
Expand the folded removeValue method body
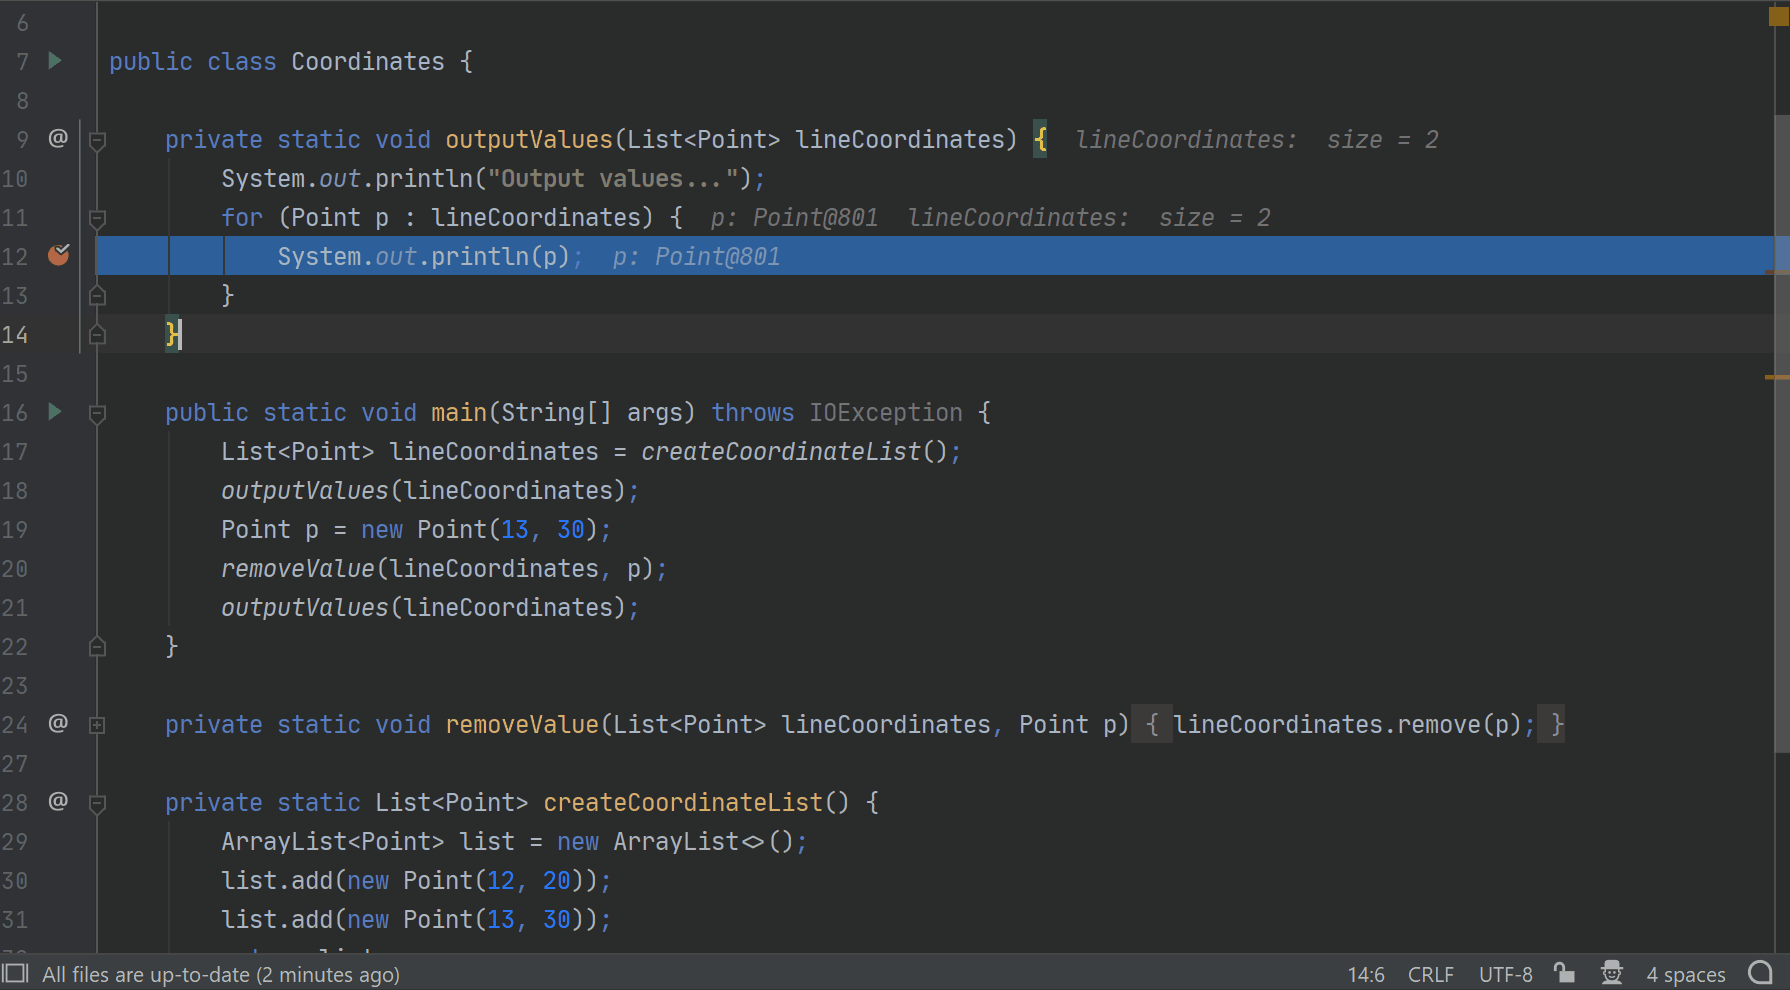click(x=97, y=724)
